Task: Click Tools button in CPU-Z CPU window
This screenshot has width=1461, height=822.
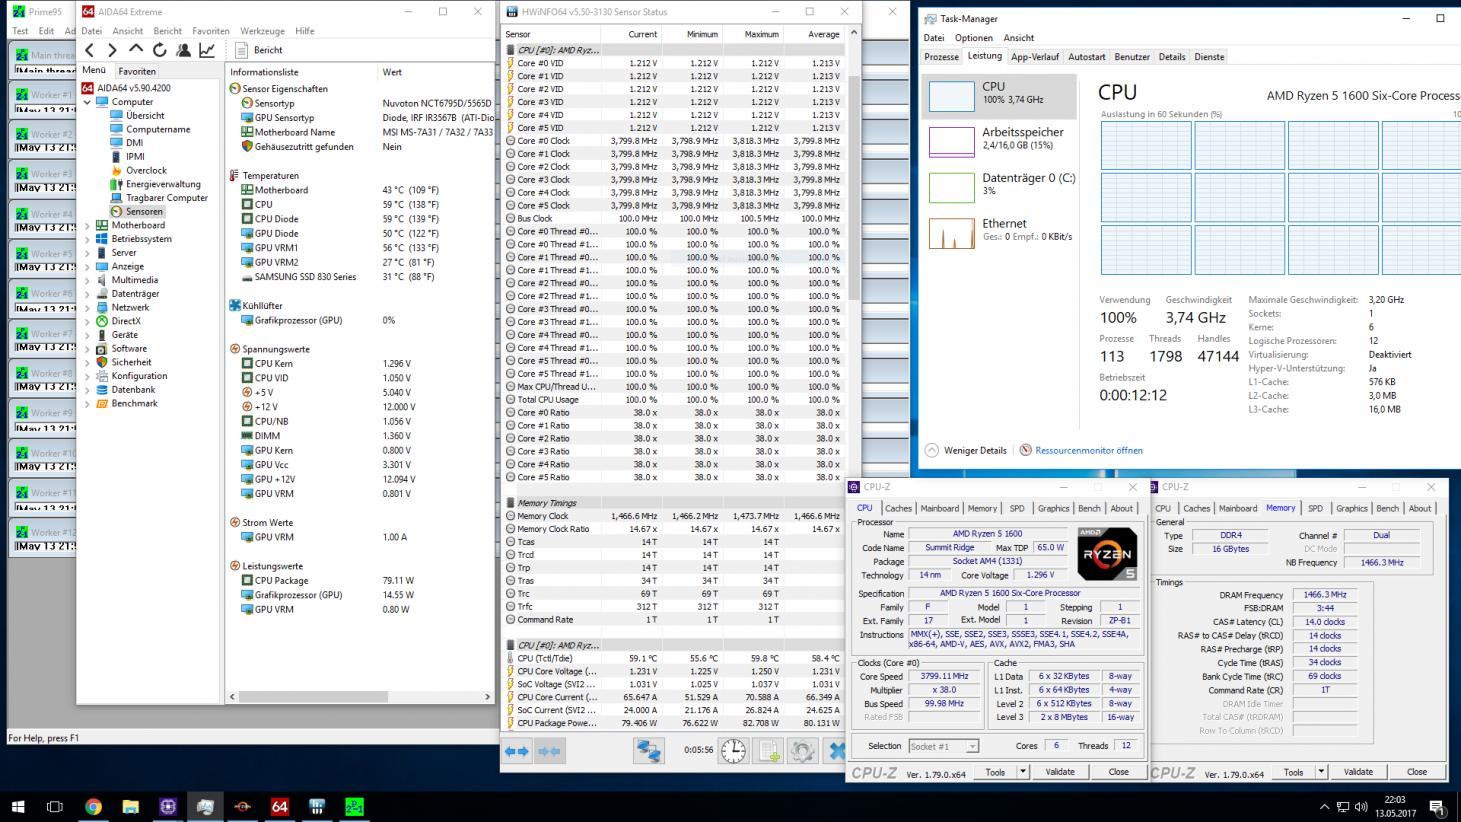Action: 995,772
